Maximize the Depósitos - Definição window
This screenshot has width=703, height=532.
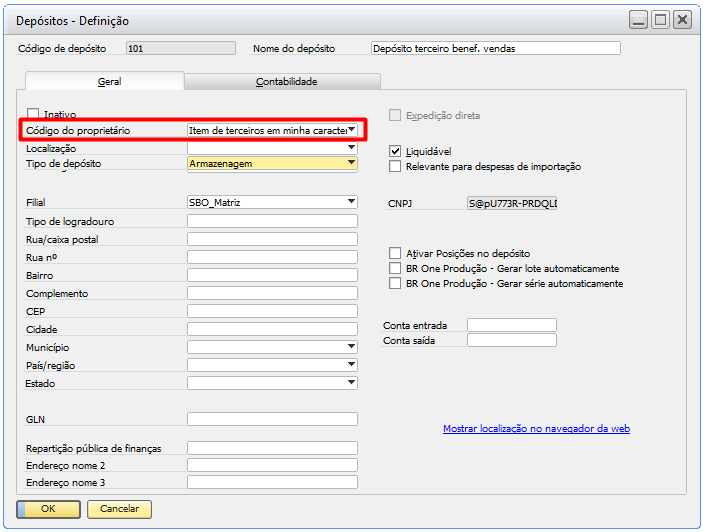click(x=660, y=20)
